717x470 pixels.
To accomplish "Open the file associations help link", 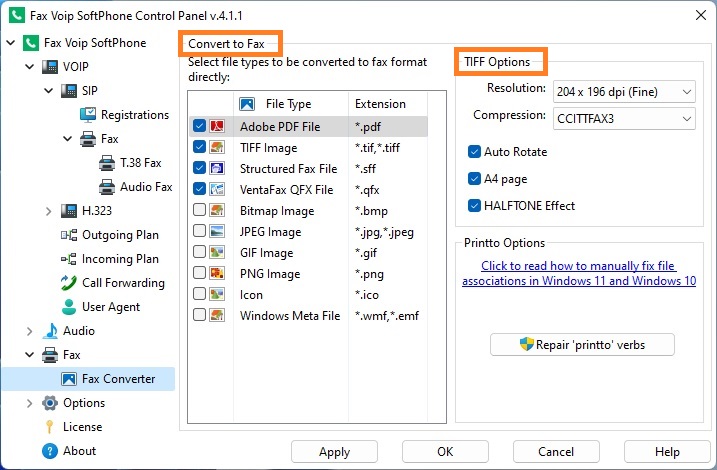I will (579, 273).
